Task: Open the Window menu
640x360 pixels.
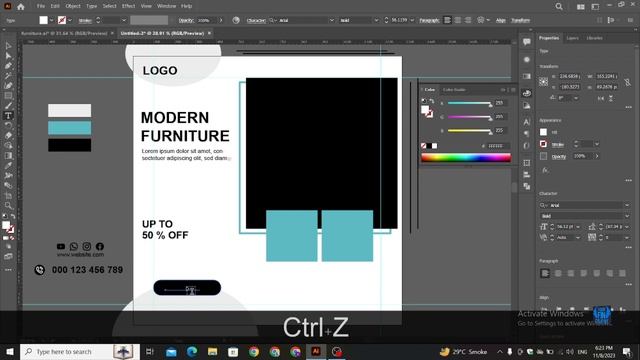Action: (166, 6)
